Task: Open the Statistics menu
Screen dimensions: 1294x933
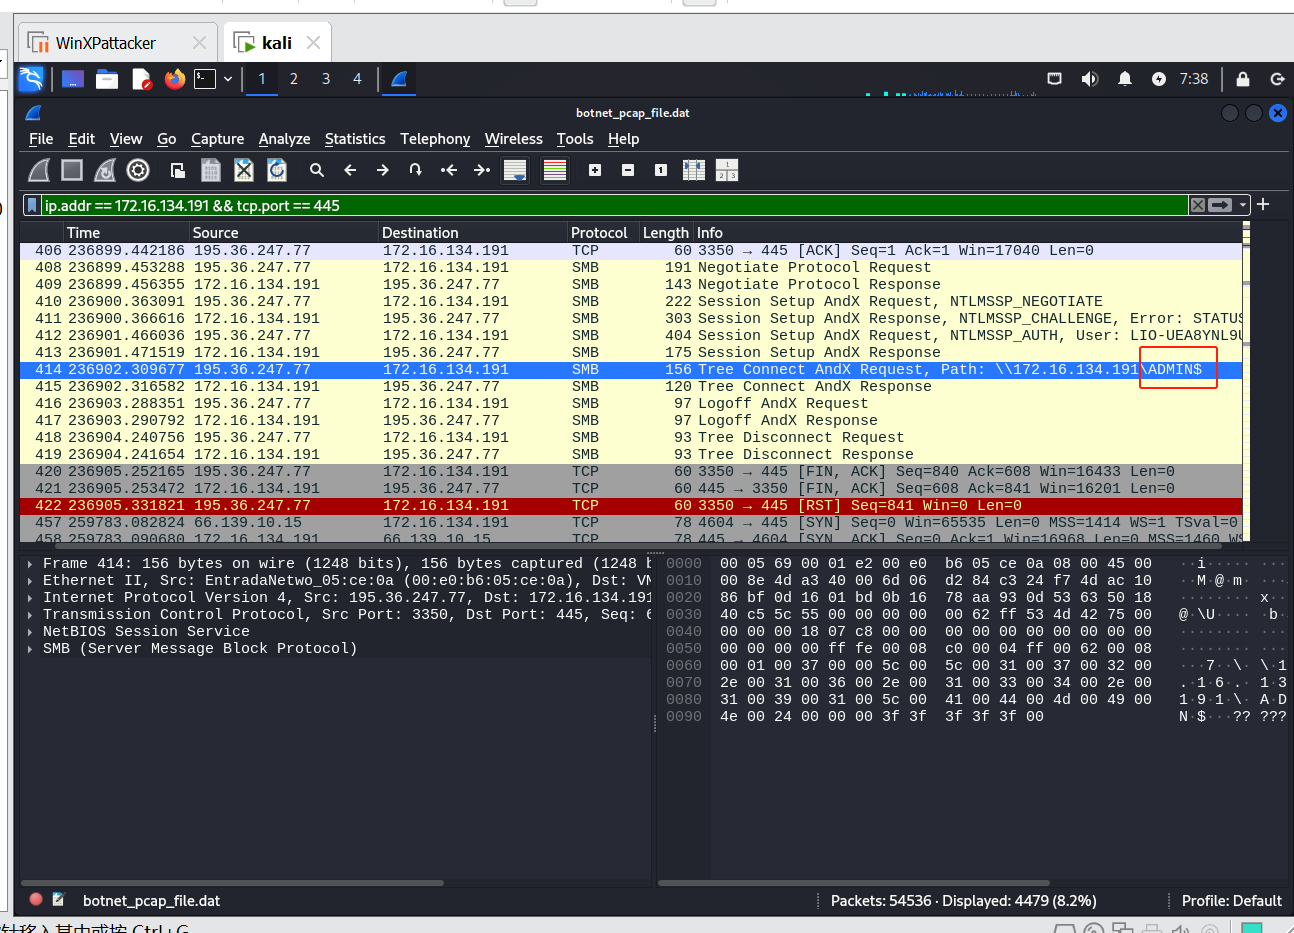Action: (x=355, y=139)
